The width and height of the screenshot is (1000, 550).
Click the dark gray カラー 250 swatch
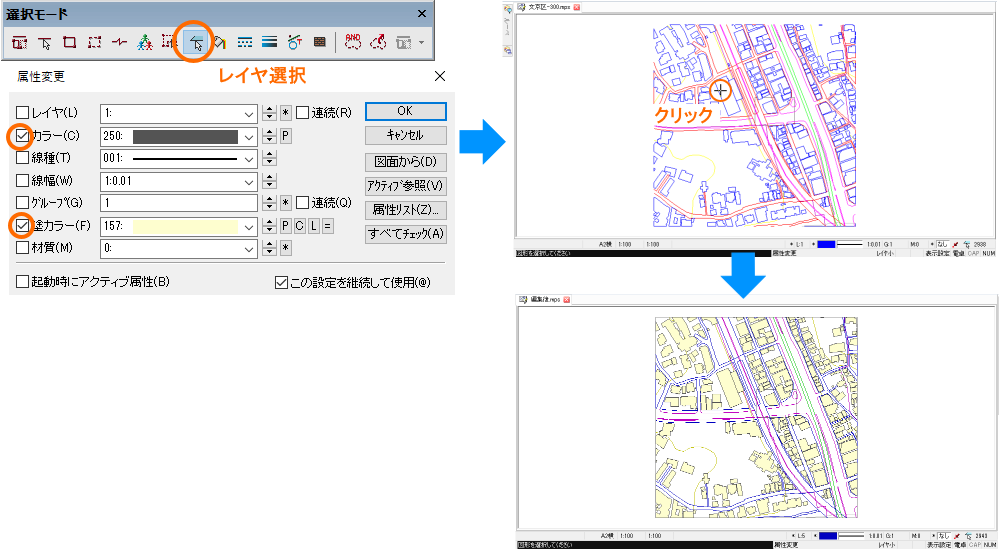click(x=185, y=137)
